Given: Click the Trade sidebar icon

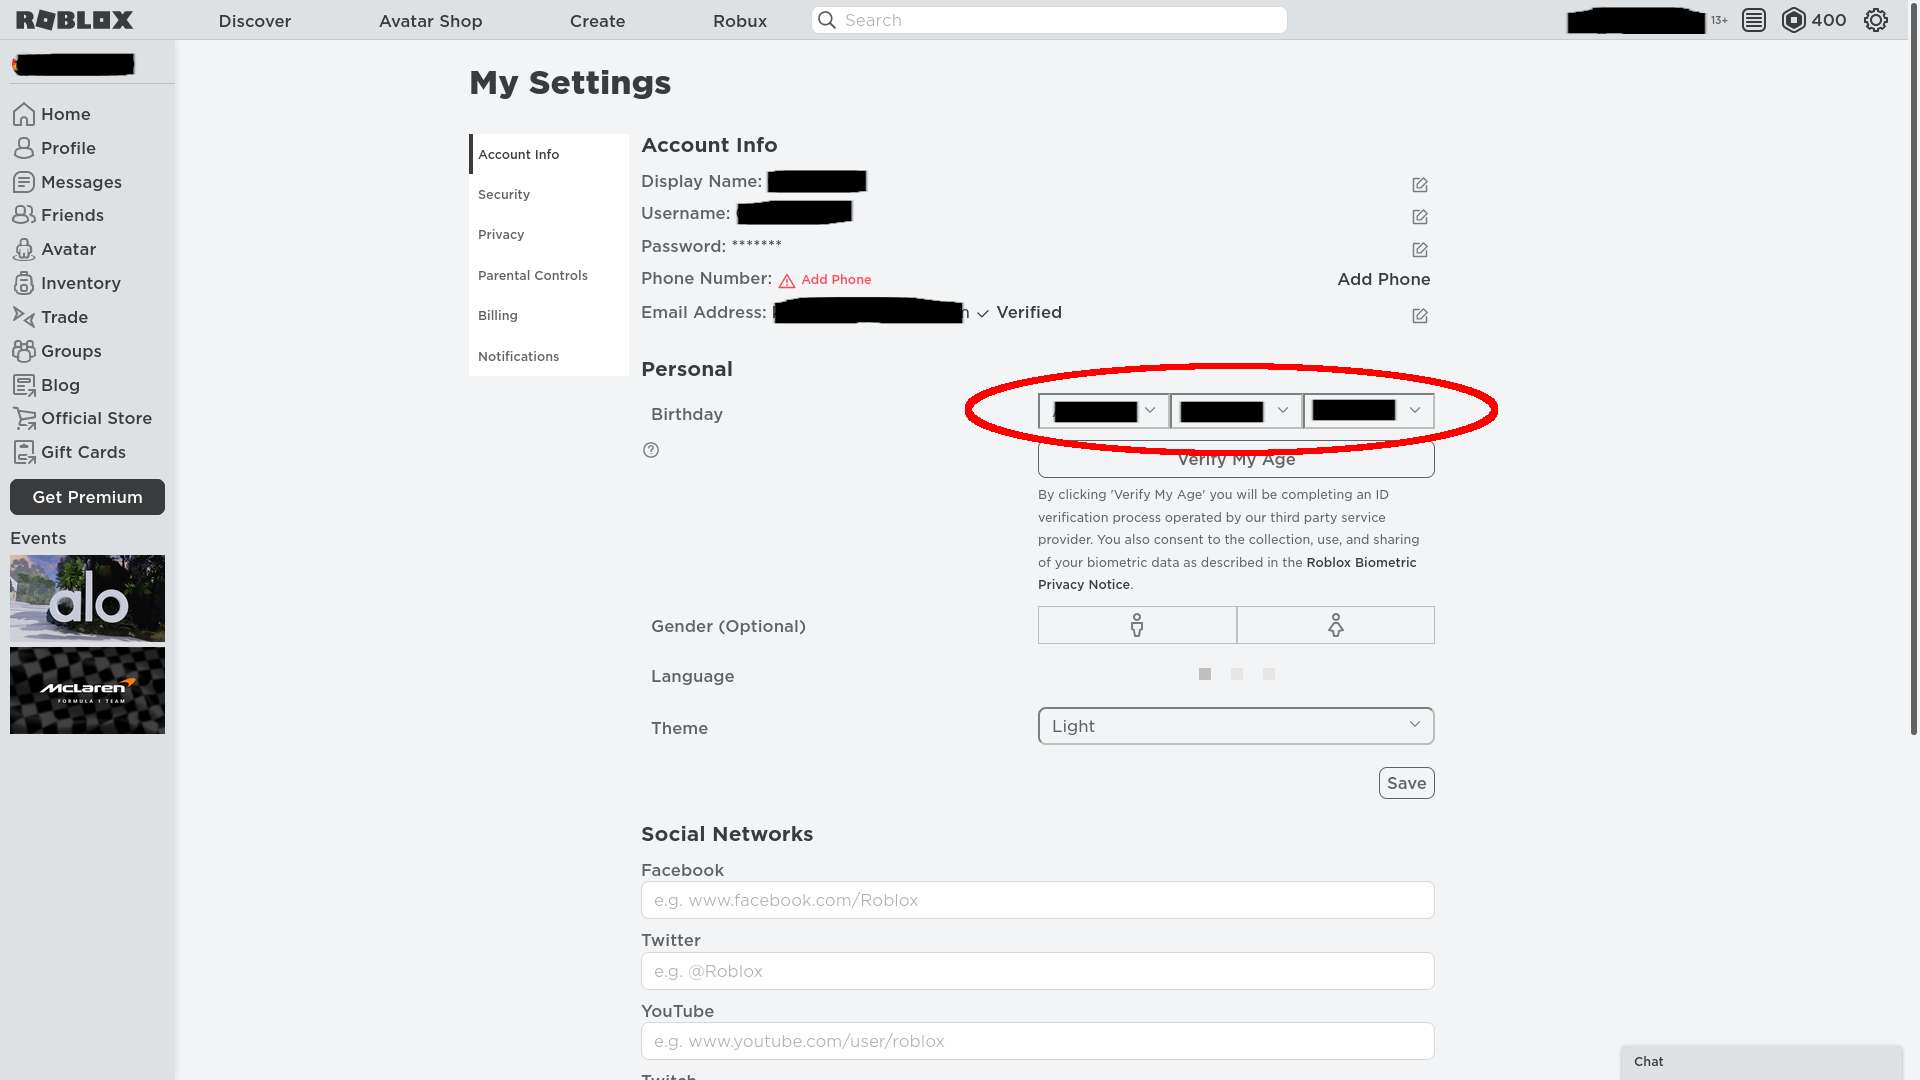Looking at the screenshot, I should coord(24,317).
